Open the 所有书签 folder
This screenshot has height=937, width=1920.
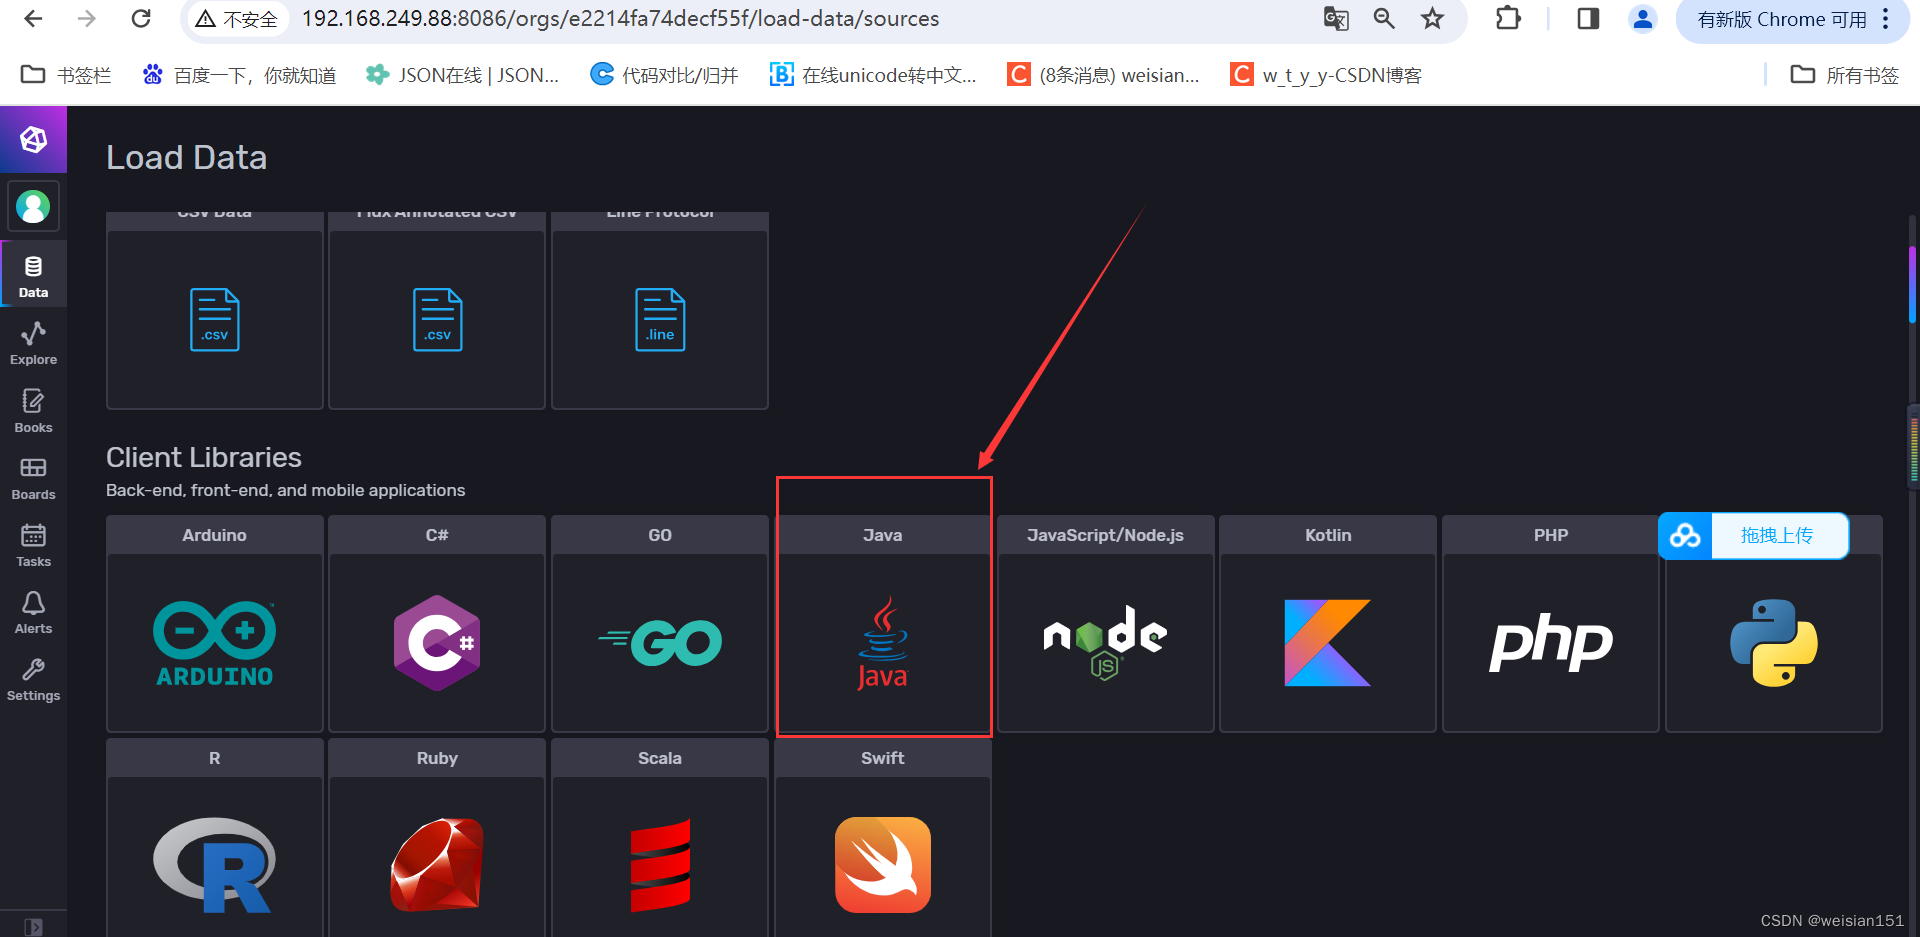[1844, 75]
